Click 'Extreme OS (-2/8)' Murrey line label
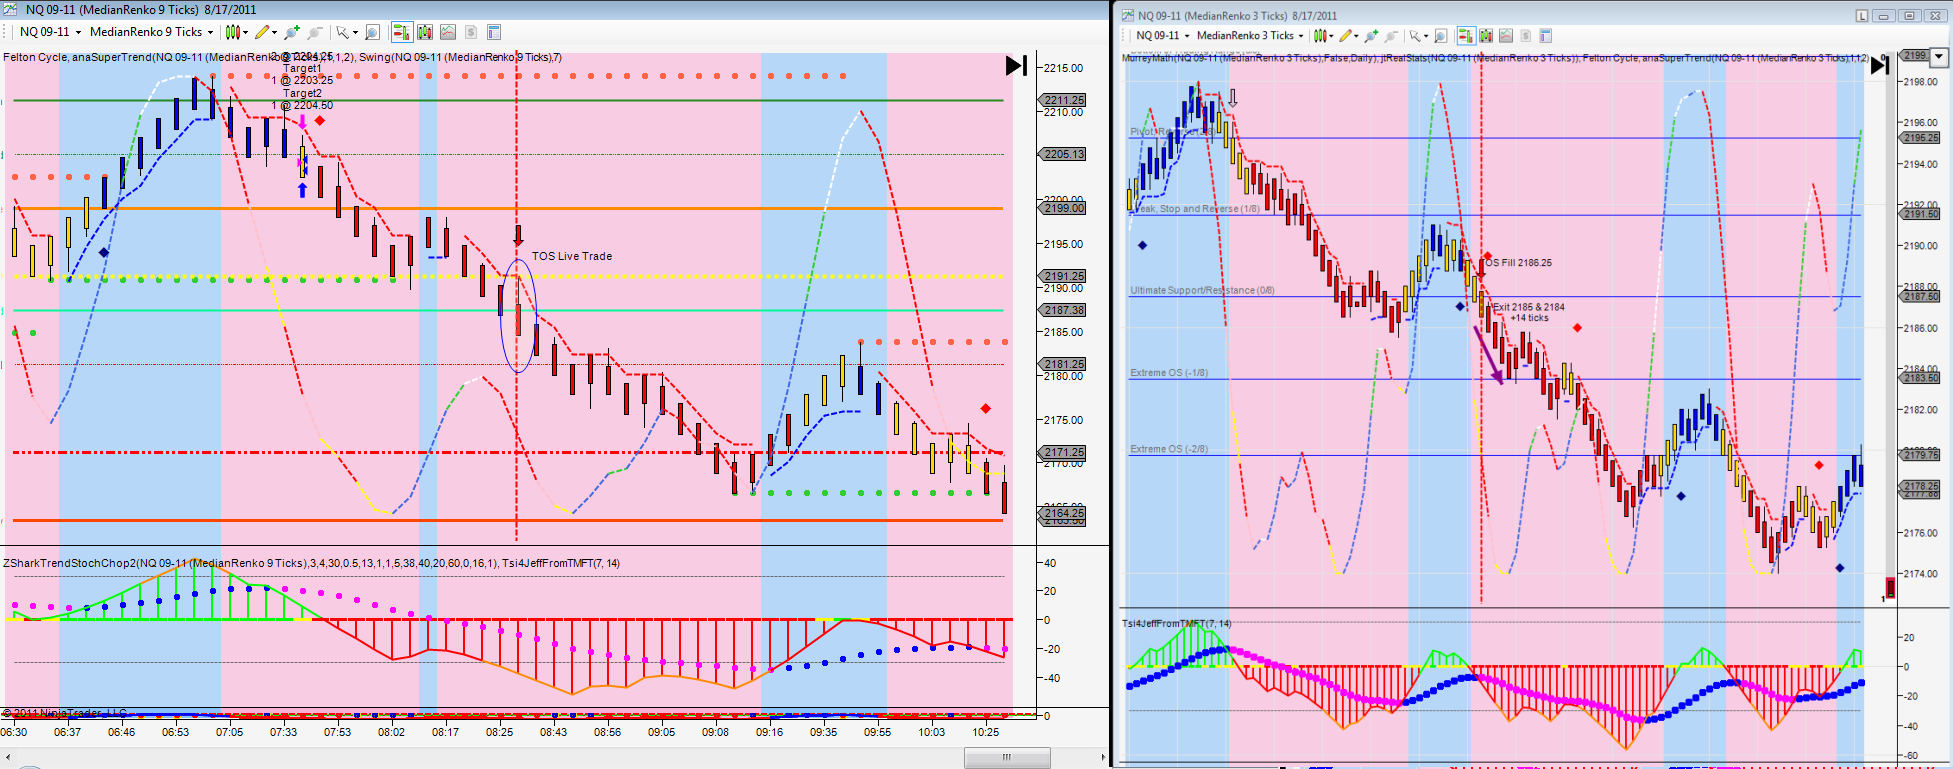The image size is (1953, 769). [1169, 449]
